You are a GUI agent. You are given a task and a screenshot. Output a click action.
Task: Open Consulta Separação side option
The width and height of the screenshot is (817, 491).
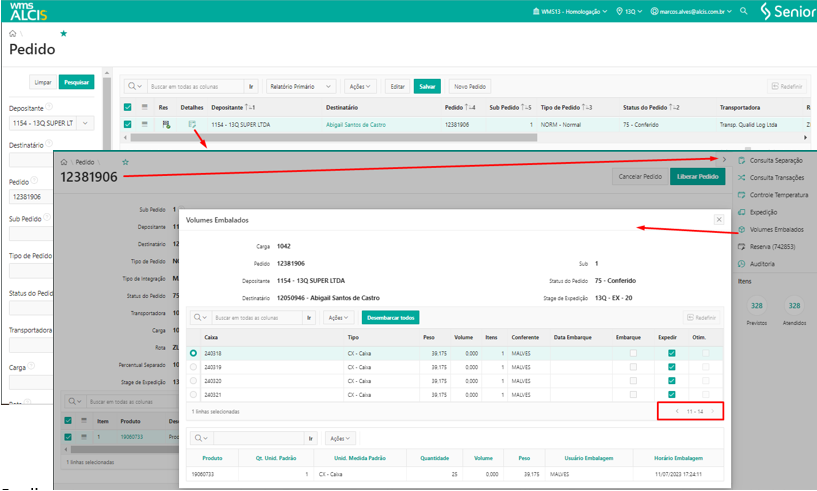pyautogui.click(x=770, y=161)
